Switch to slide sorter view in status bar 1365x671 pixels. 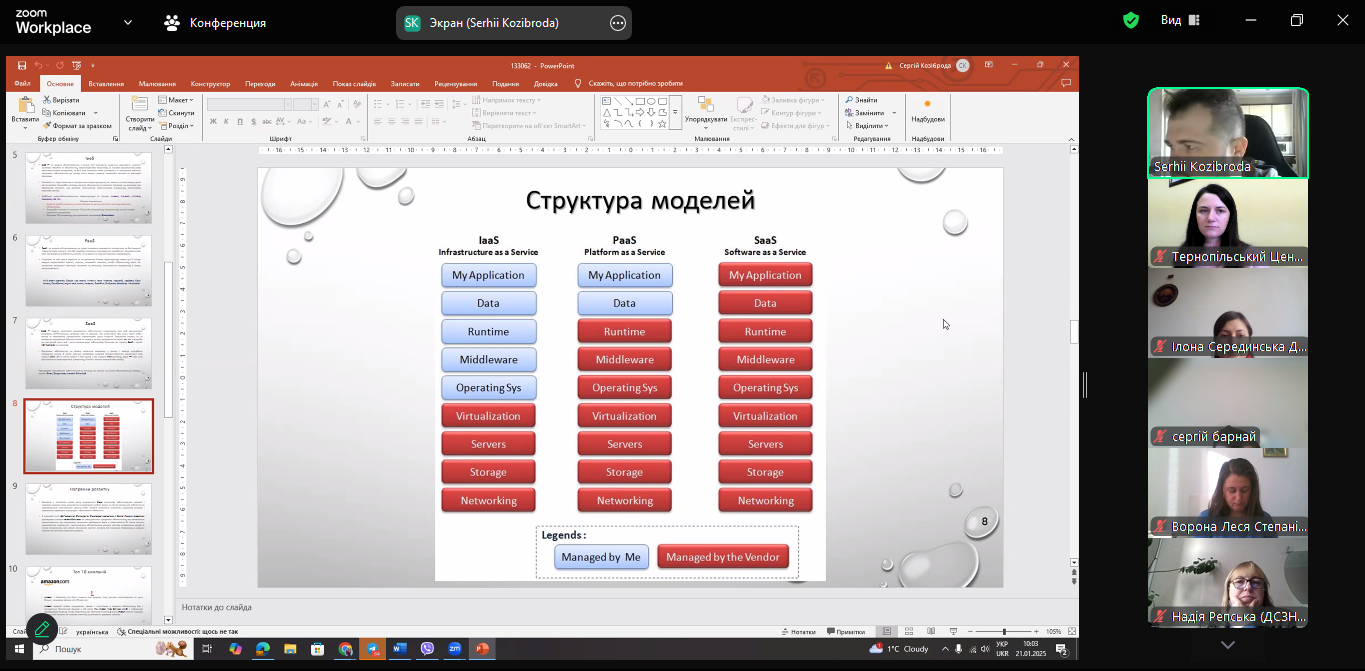(x=908, y=632)
